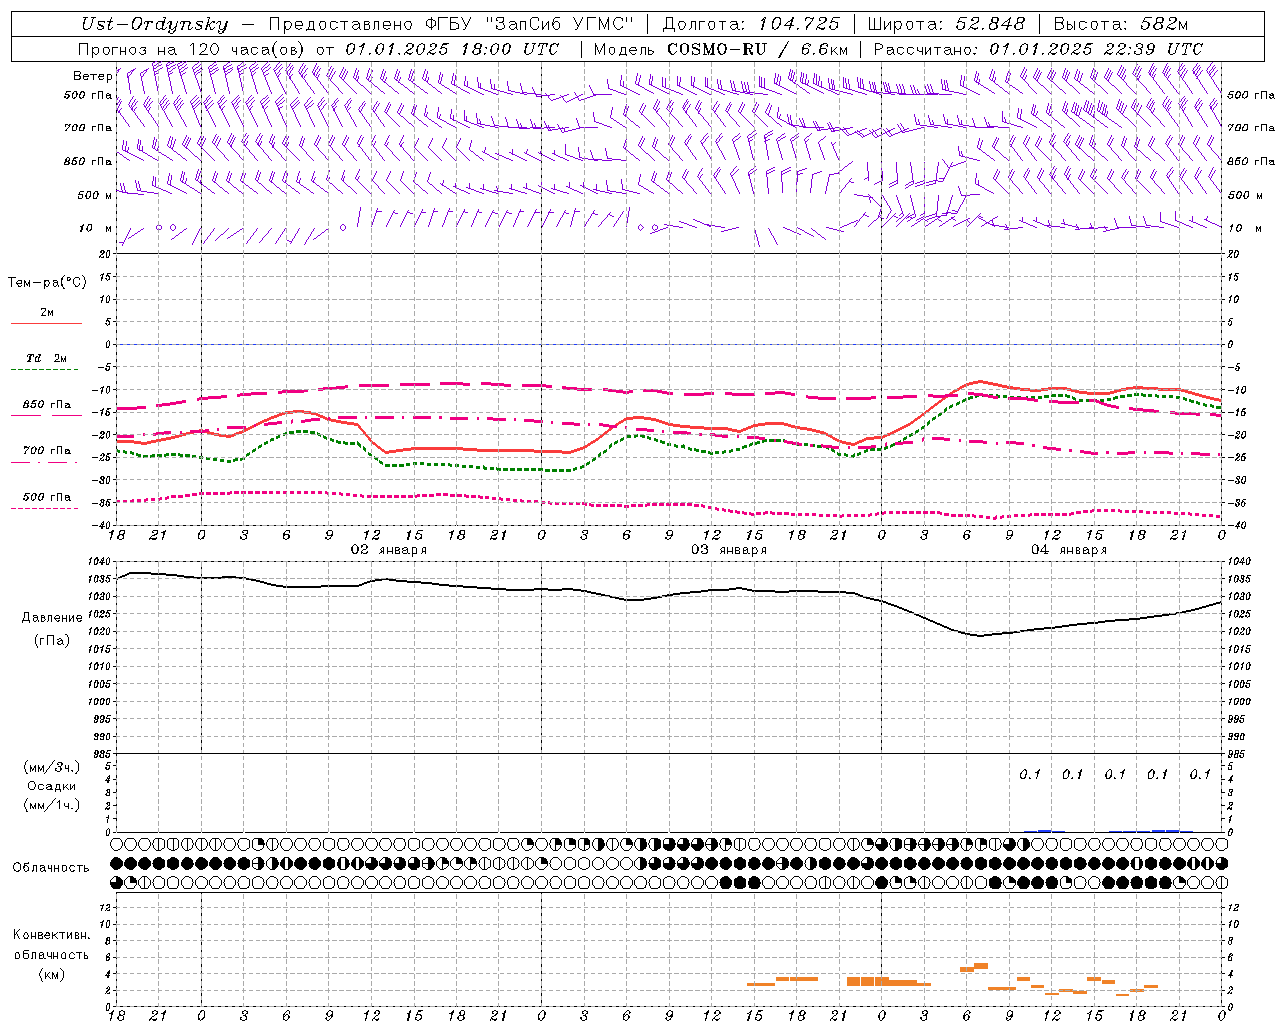
Task: Click the 850 гПа temperature legend entry
Action: coord(47,405)
